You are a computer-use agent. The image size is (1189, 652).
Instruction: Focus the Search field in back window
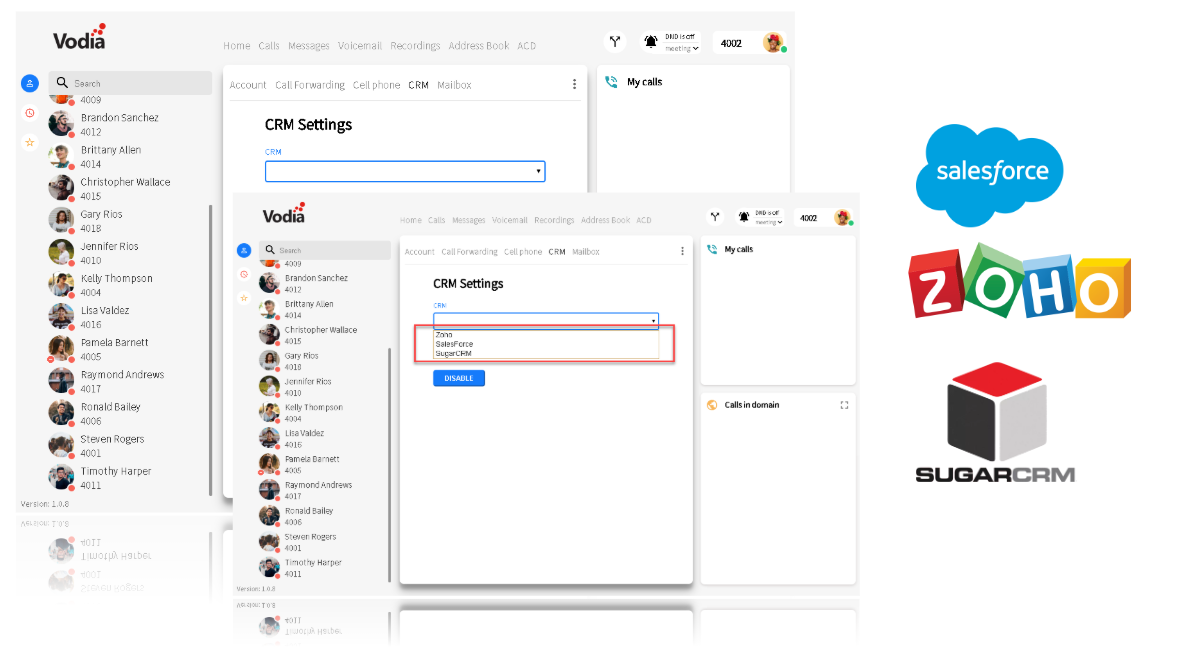click(130, 83)
